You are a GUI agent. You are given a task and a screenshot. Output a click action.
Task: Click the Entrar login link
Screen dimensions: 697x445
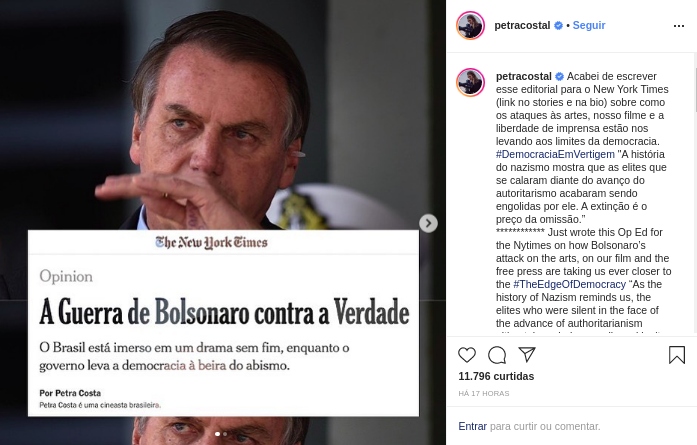pyautogui.click(x=472, y=426)
